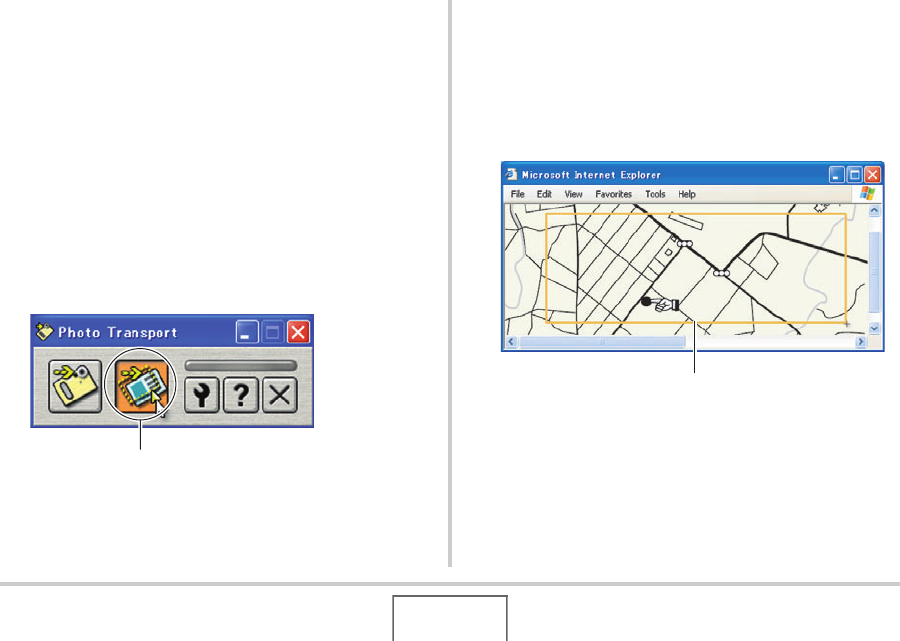
Task: Click the Photo Transport transfer progress bar
Action: [240, 366]
